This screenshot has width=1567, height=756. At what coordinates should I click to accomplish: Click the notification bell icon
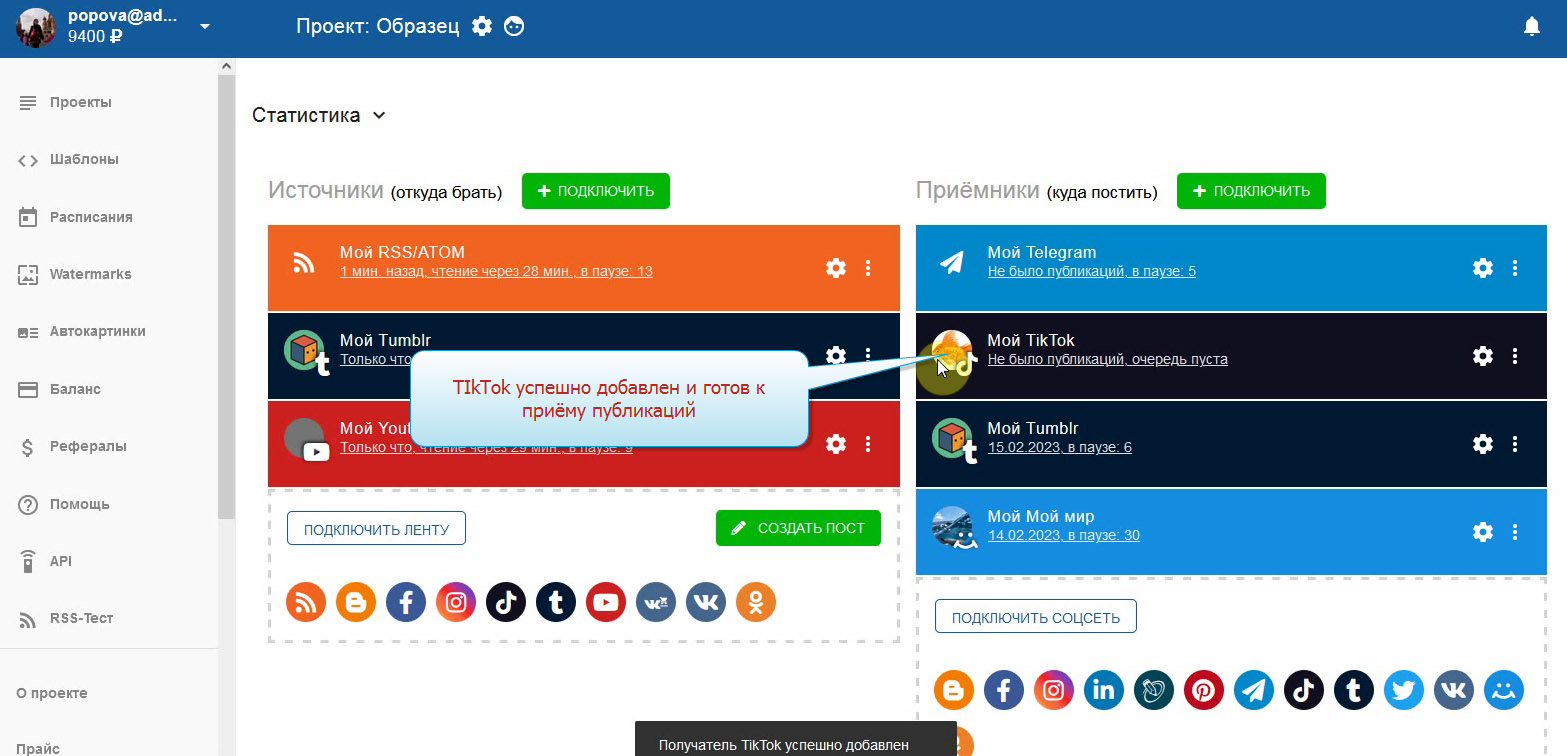pyautogui.click(x=1531, y=27)
